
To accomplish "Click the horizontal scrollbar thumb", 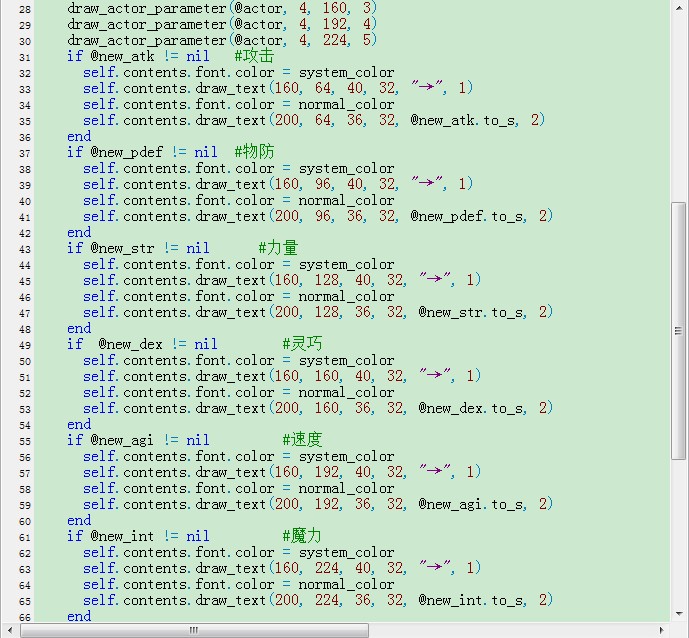I will (x=194, y=631).
